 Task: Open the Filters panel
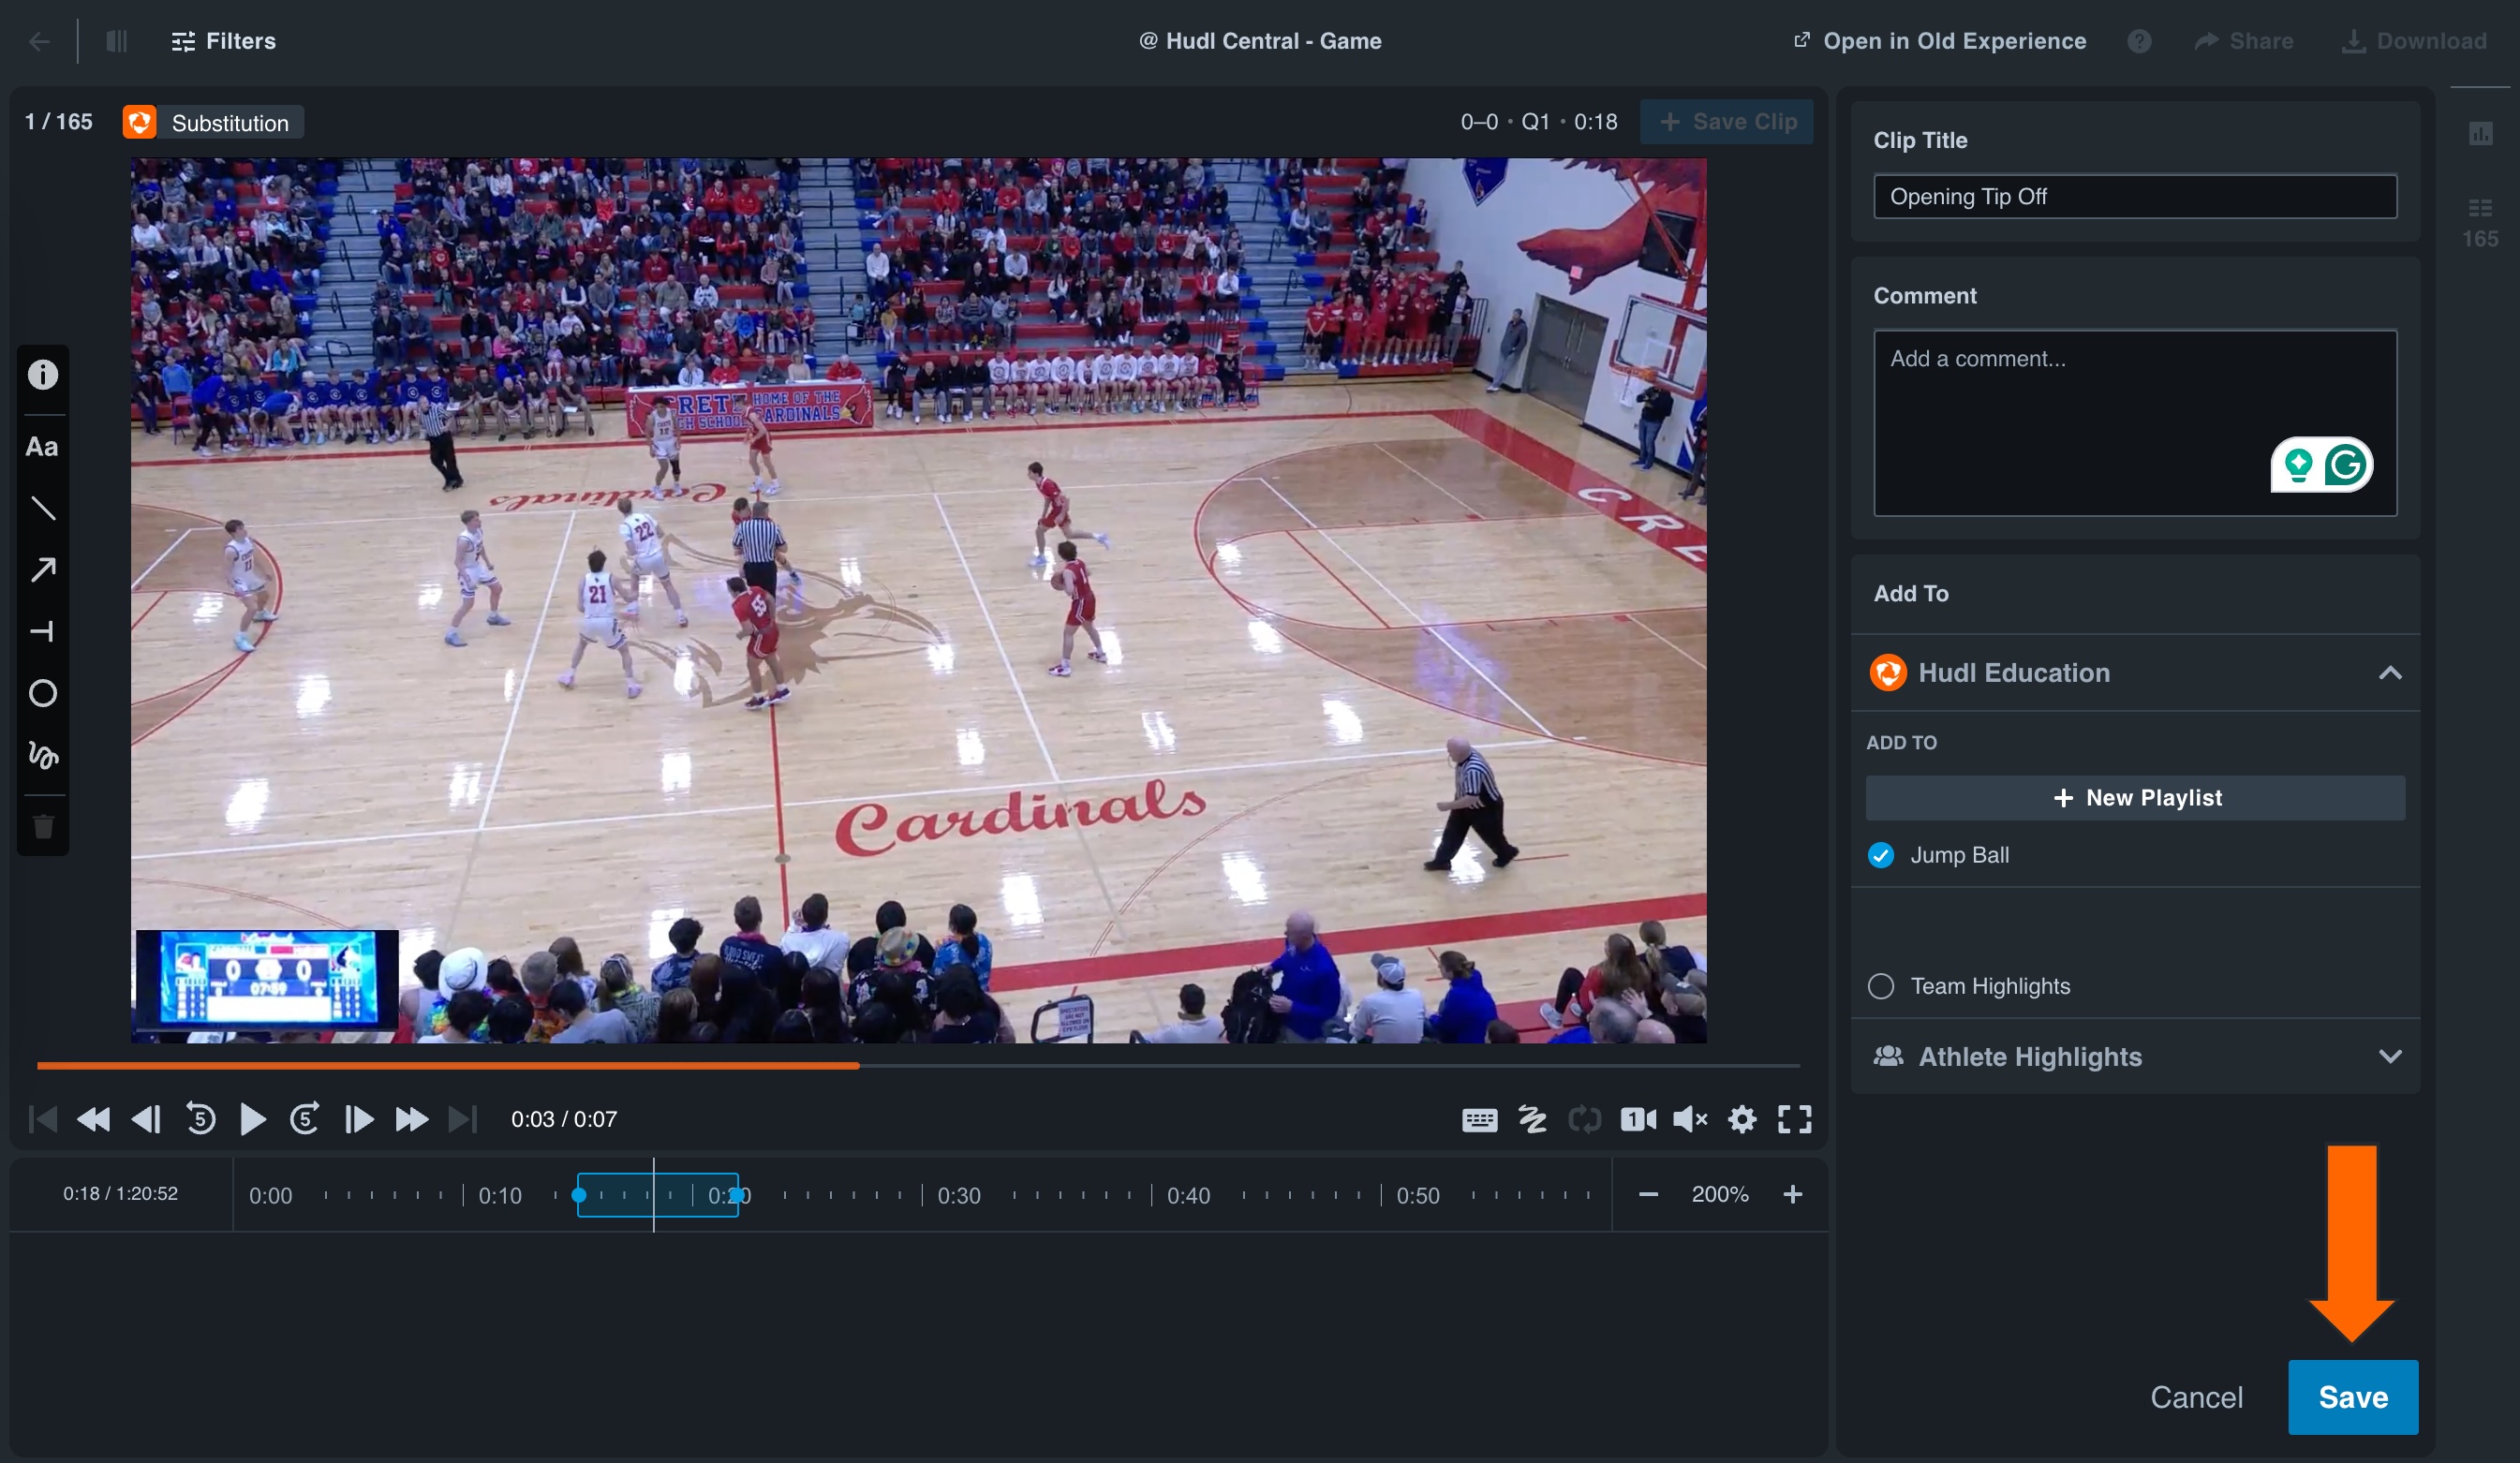coord(223,41)
